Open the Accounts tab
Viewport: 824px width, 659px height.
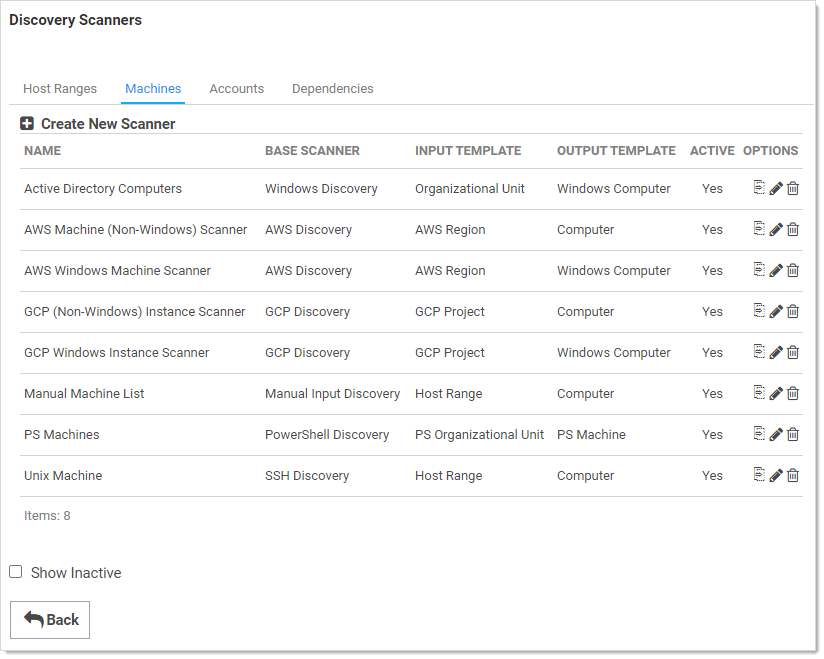236,89
